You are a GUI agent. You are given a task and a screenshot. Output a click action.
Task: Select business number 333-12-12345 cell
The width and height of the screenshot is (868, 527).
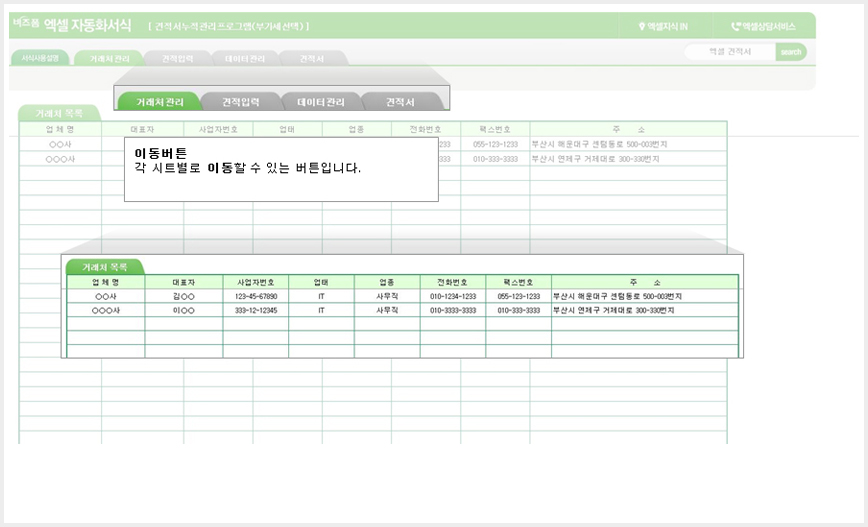pos(256,311)
